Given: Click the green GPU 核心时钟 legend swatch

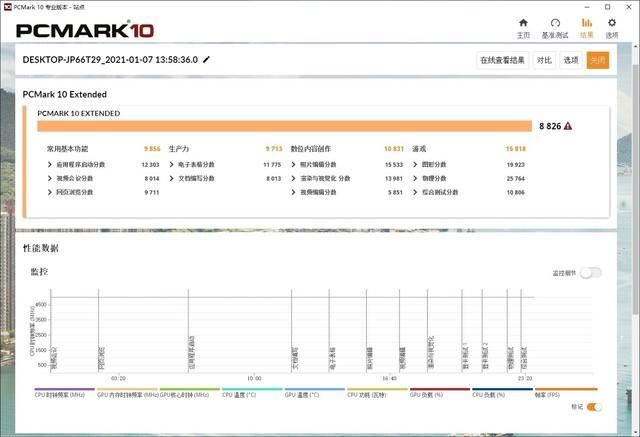Looking at the screenshot, I should click(x=190, y=389).
